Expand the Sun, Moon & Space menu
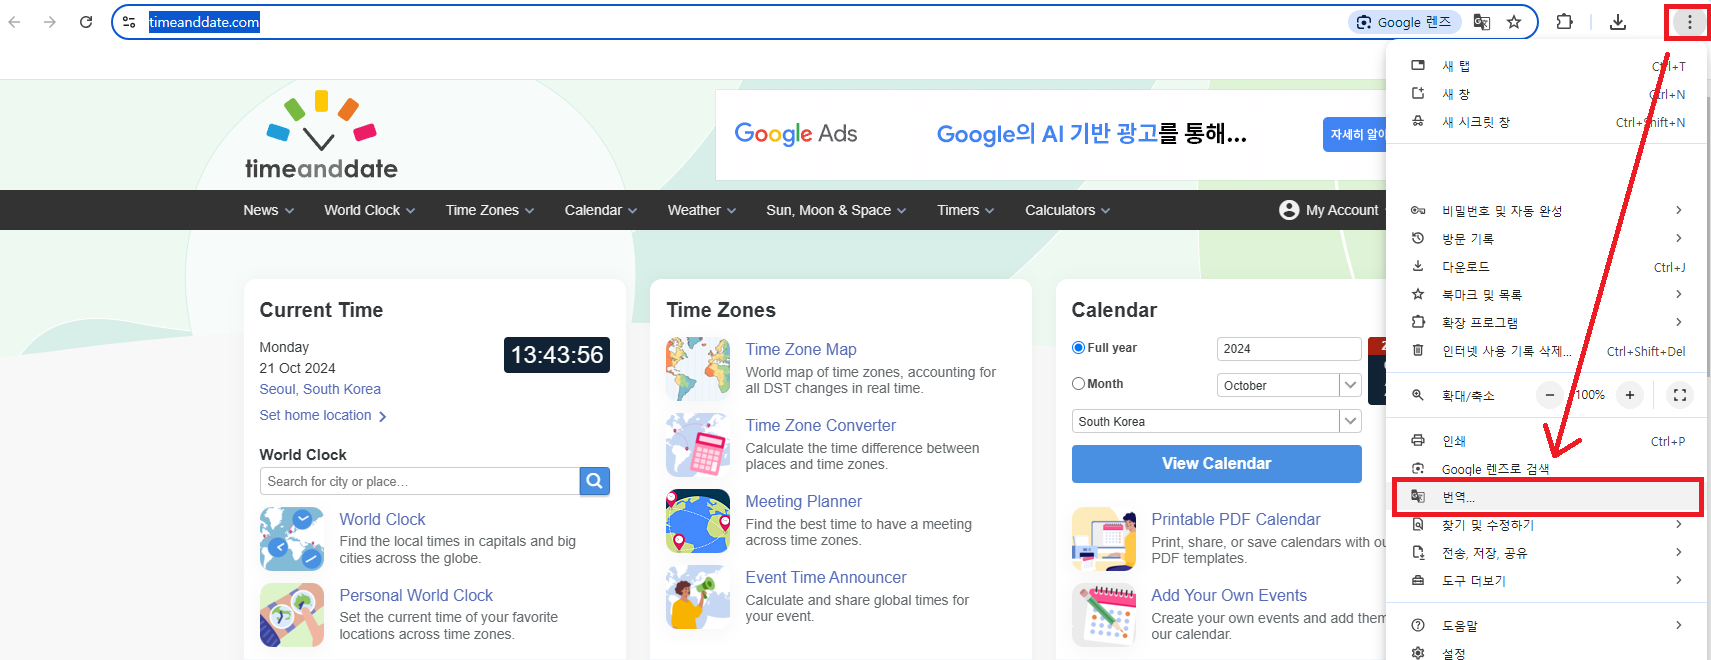 (x=836, y=210)
